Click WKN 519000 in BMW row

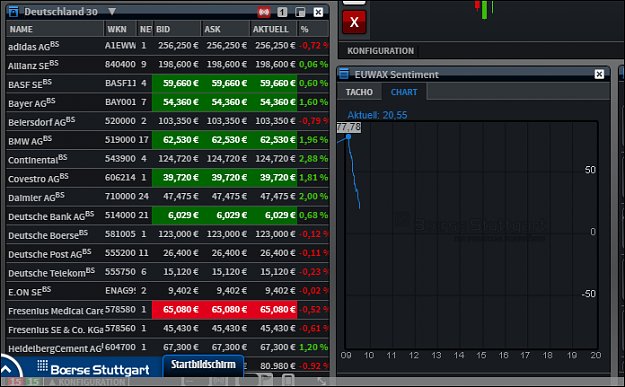click(120, 139)
